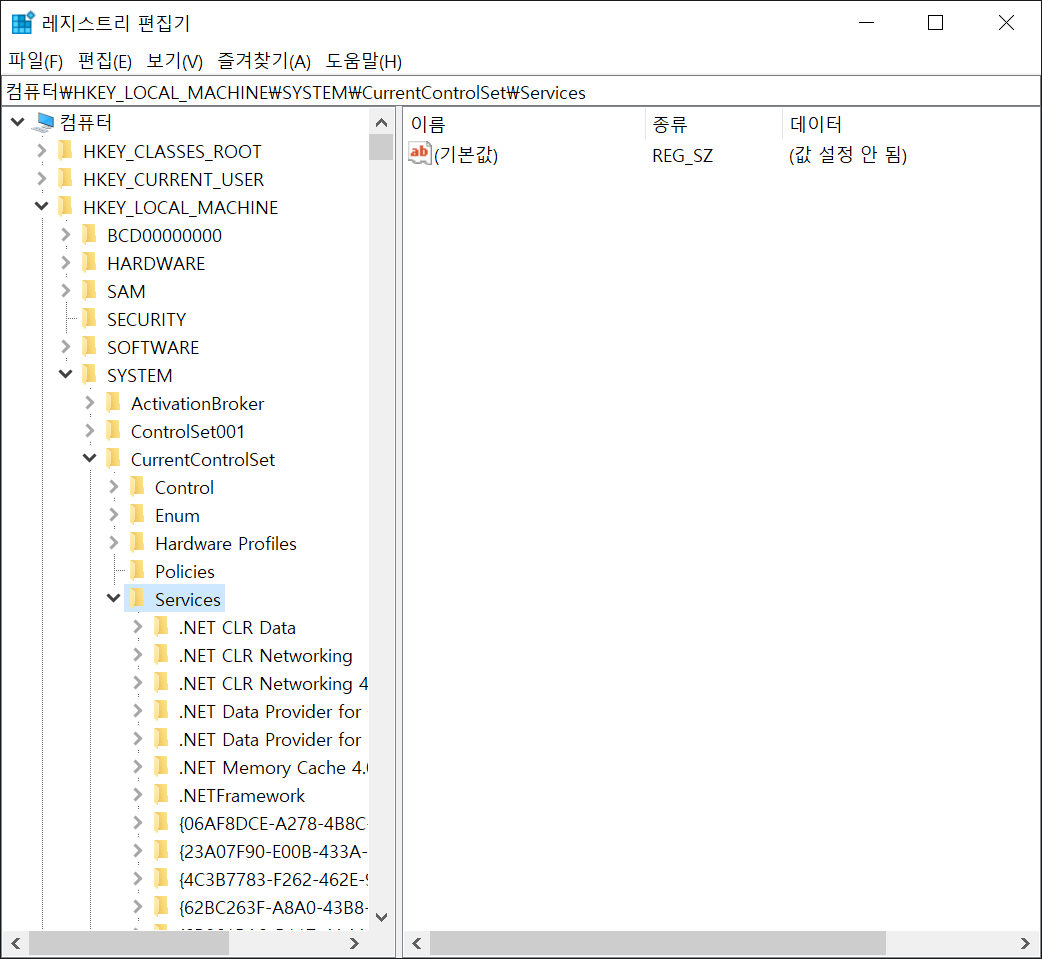
Task: Open the 즐겨찾기(A) menu
Action: click(x=264, y=61)
